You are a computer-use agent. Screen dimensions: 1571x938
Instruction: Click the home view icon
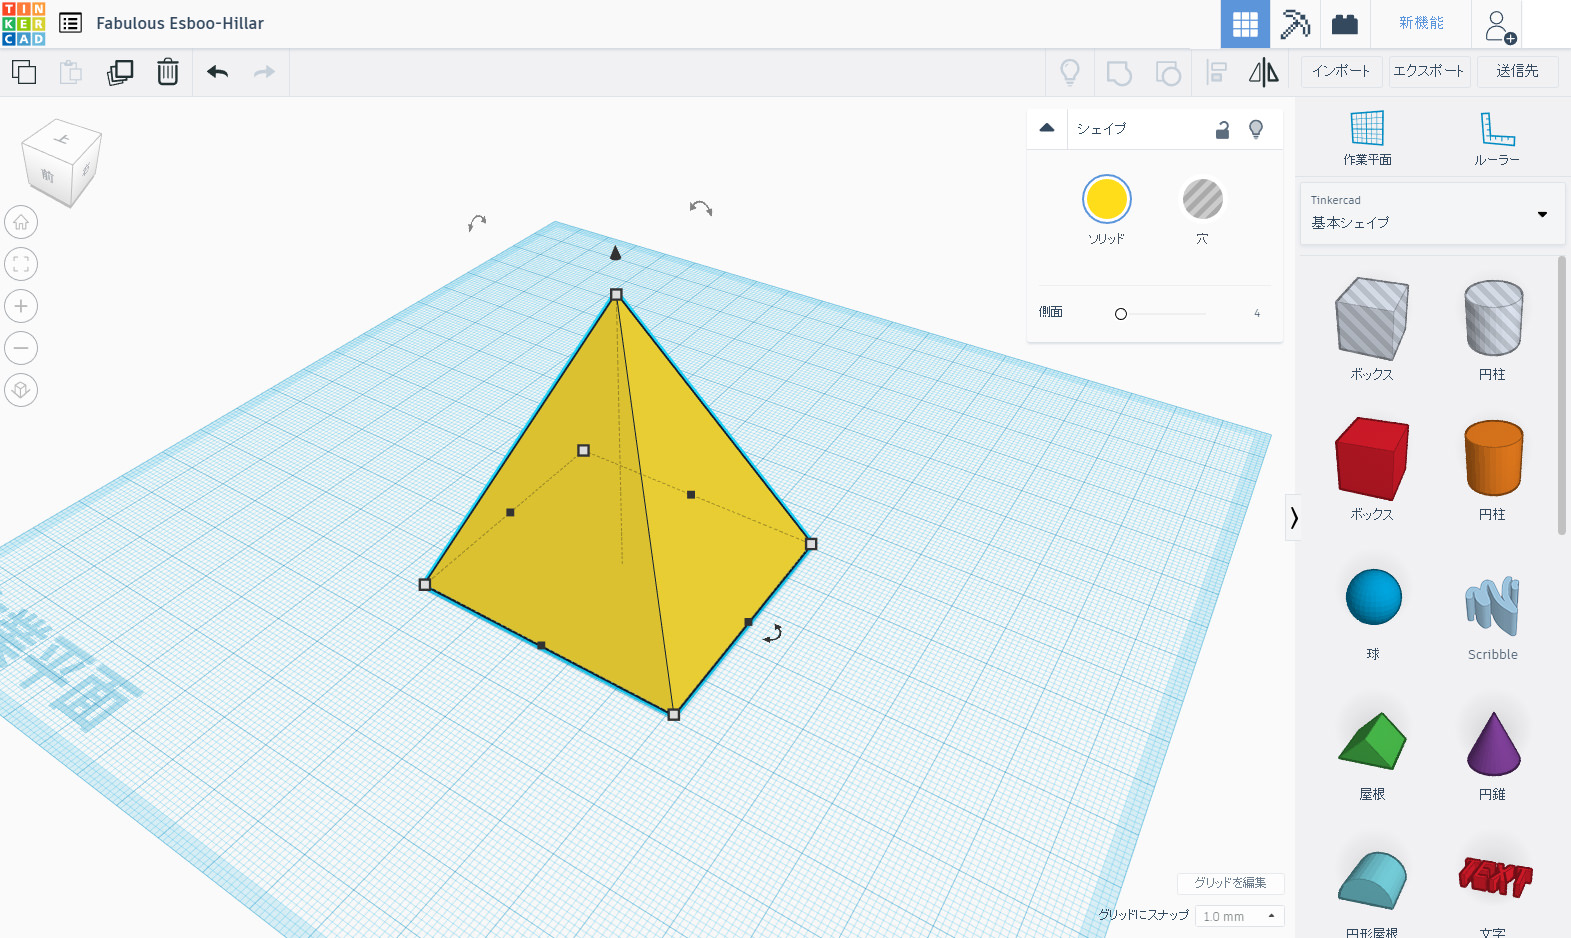click(x=21, y=222)
